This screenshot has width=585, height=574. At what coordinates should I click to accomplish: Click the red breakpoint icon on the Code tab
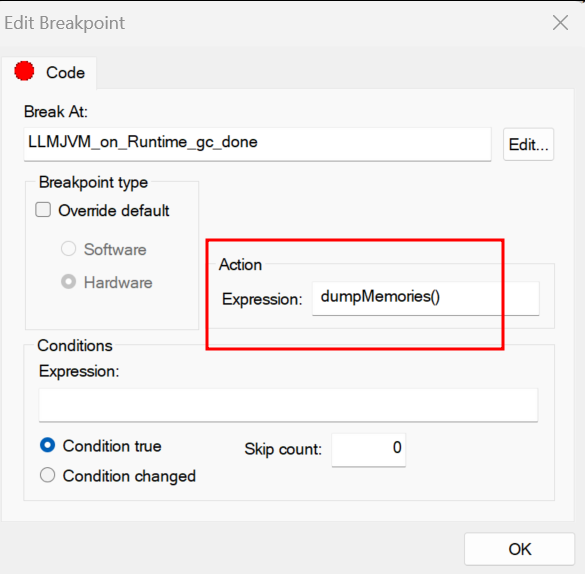[x=24, y=71]
